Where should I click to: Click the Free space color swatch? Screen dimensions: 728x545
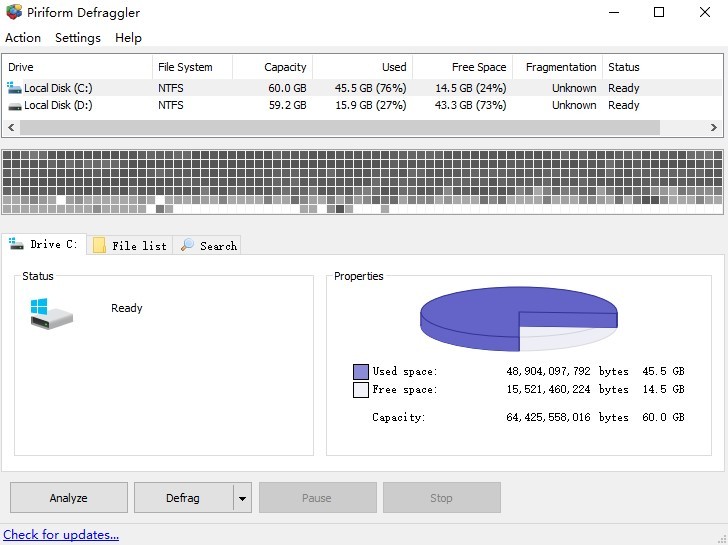(361, 389)
